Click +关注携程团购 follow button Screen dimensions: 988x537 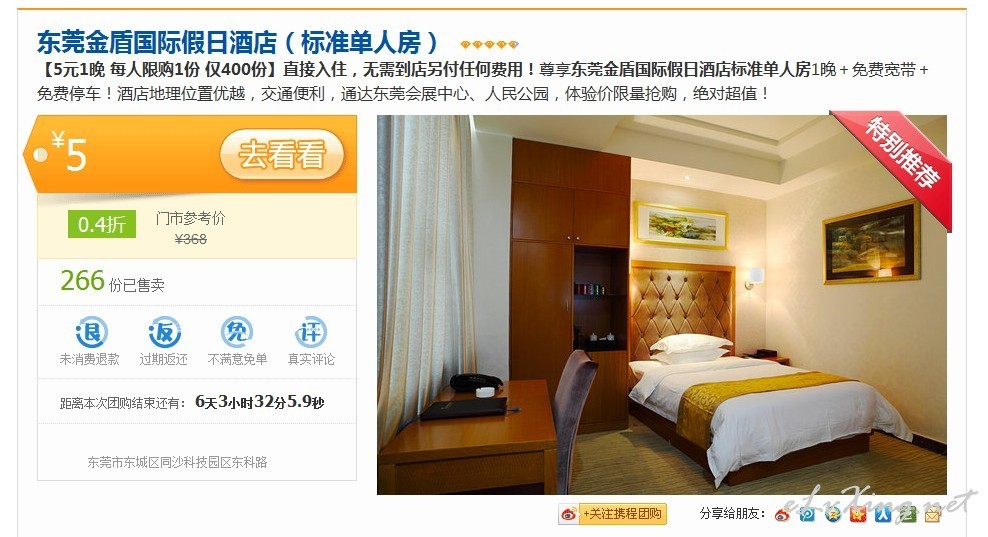pyautogui.click(x=612, y=514)
